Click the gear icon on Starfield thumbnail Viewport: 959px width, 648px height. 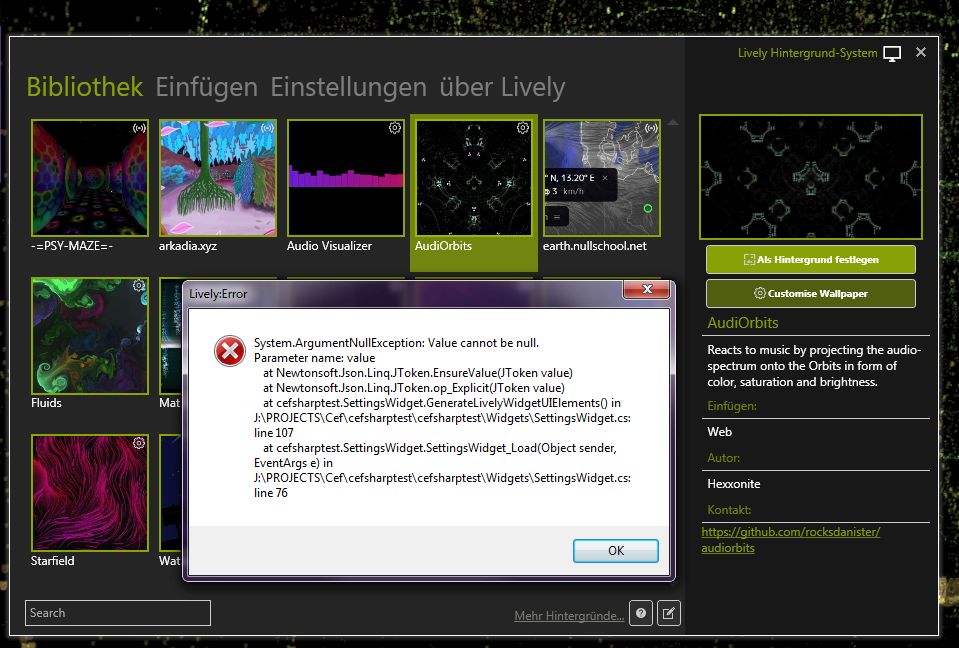point(138,443)
